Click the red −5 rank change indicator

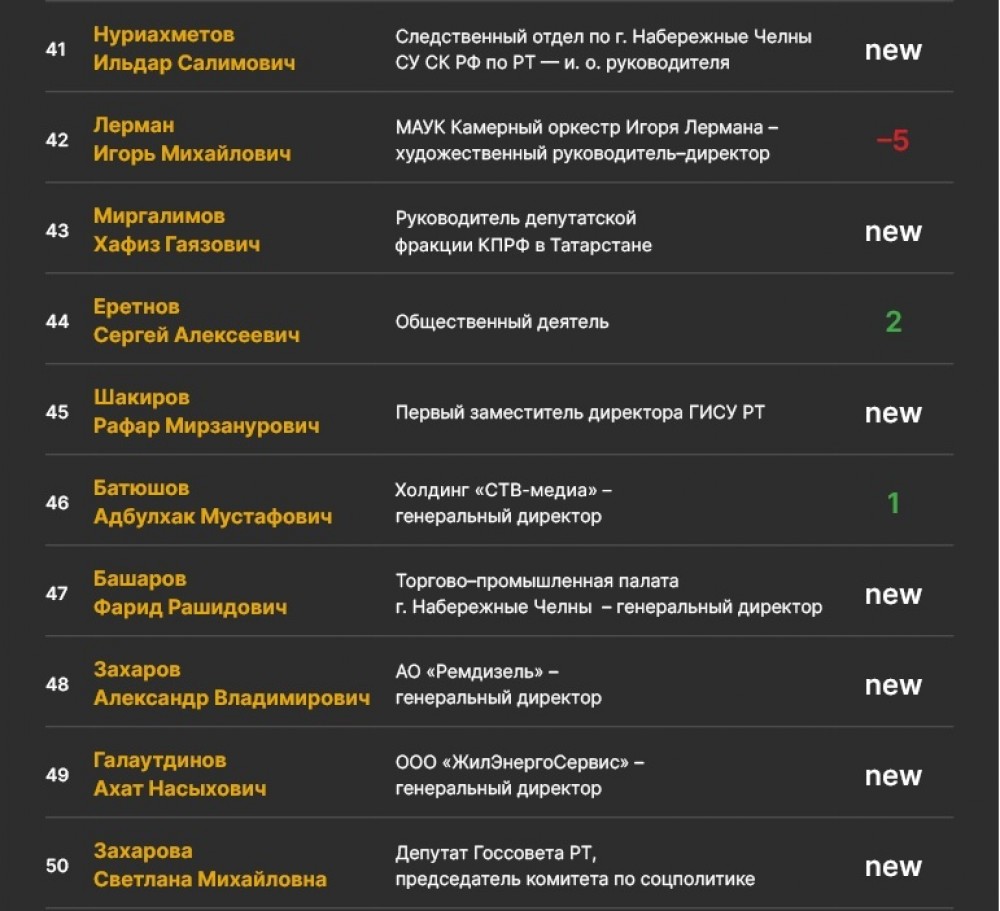[x=892, y=141]
